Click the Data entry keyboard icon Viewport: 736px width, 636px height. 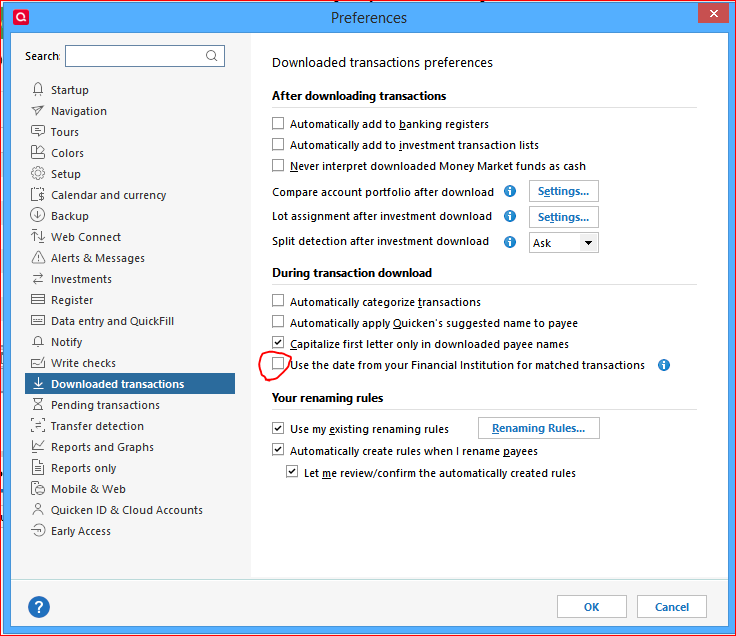[38, 320]
